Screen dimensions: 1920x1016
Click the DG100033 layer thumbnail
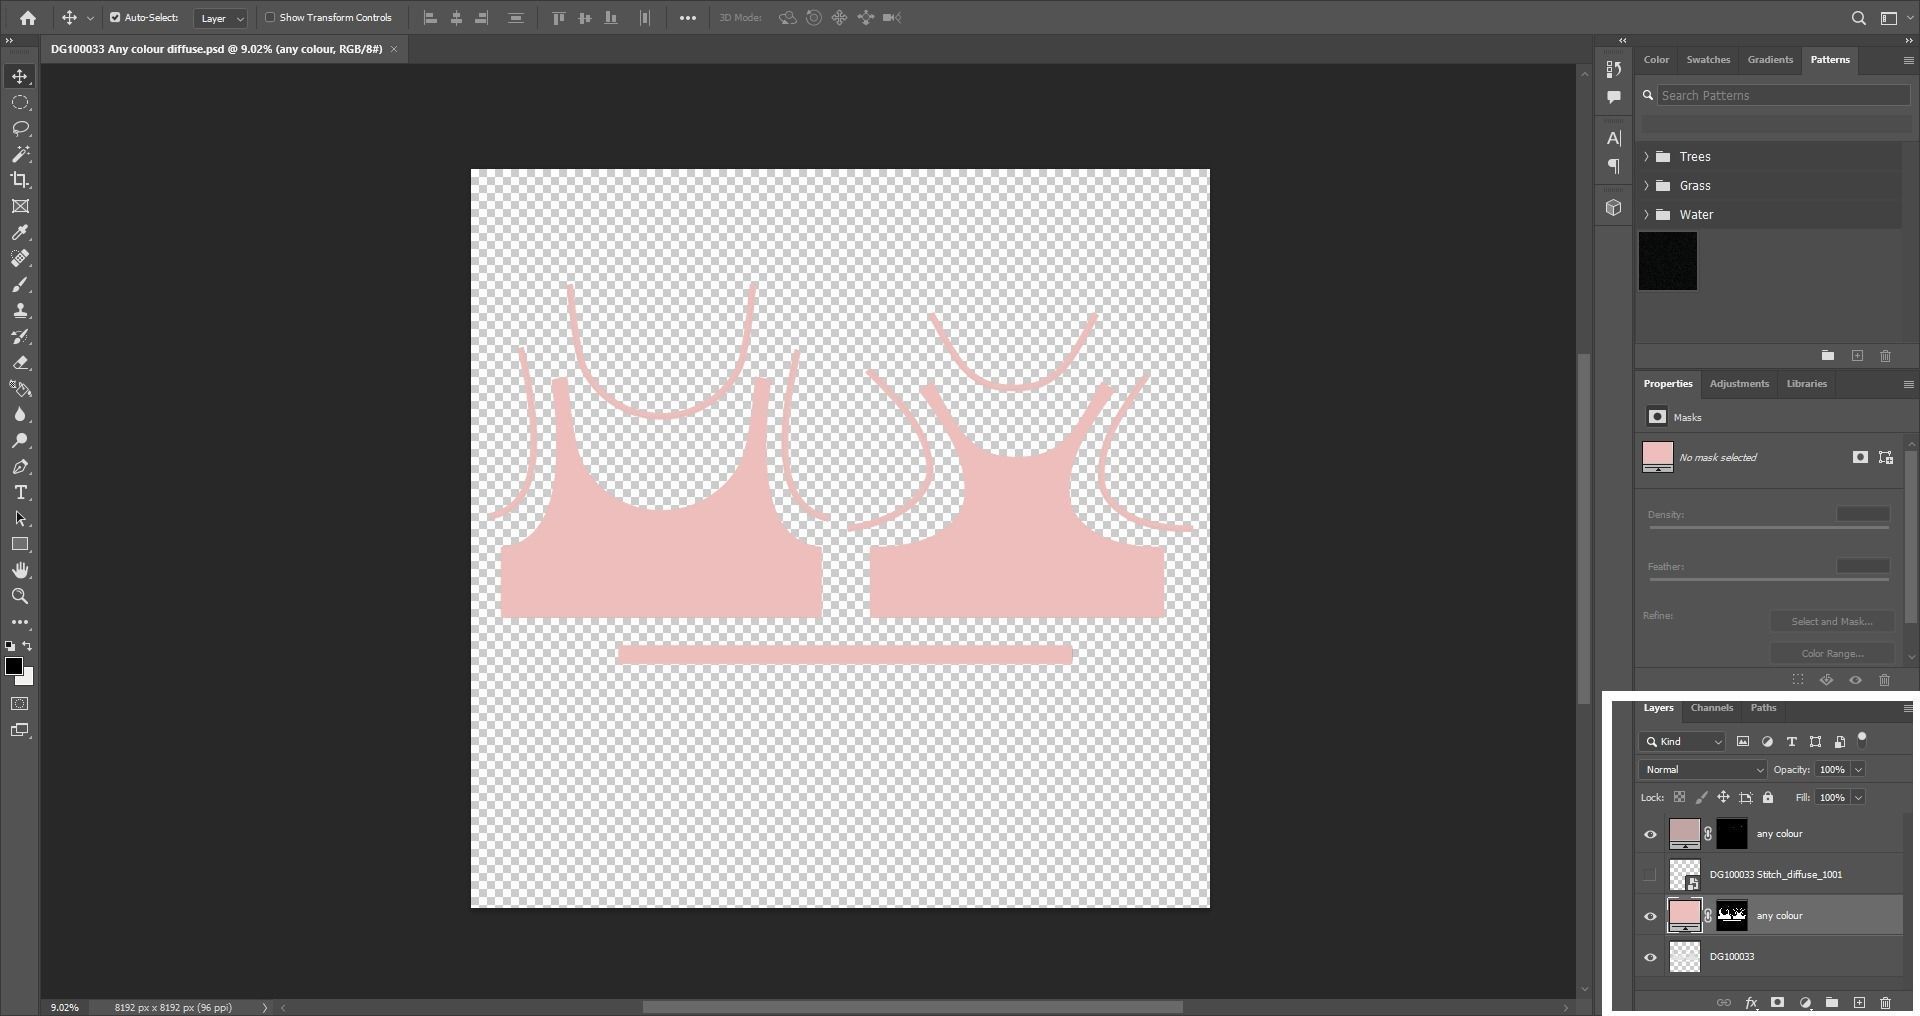(x=1684, y=956)
